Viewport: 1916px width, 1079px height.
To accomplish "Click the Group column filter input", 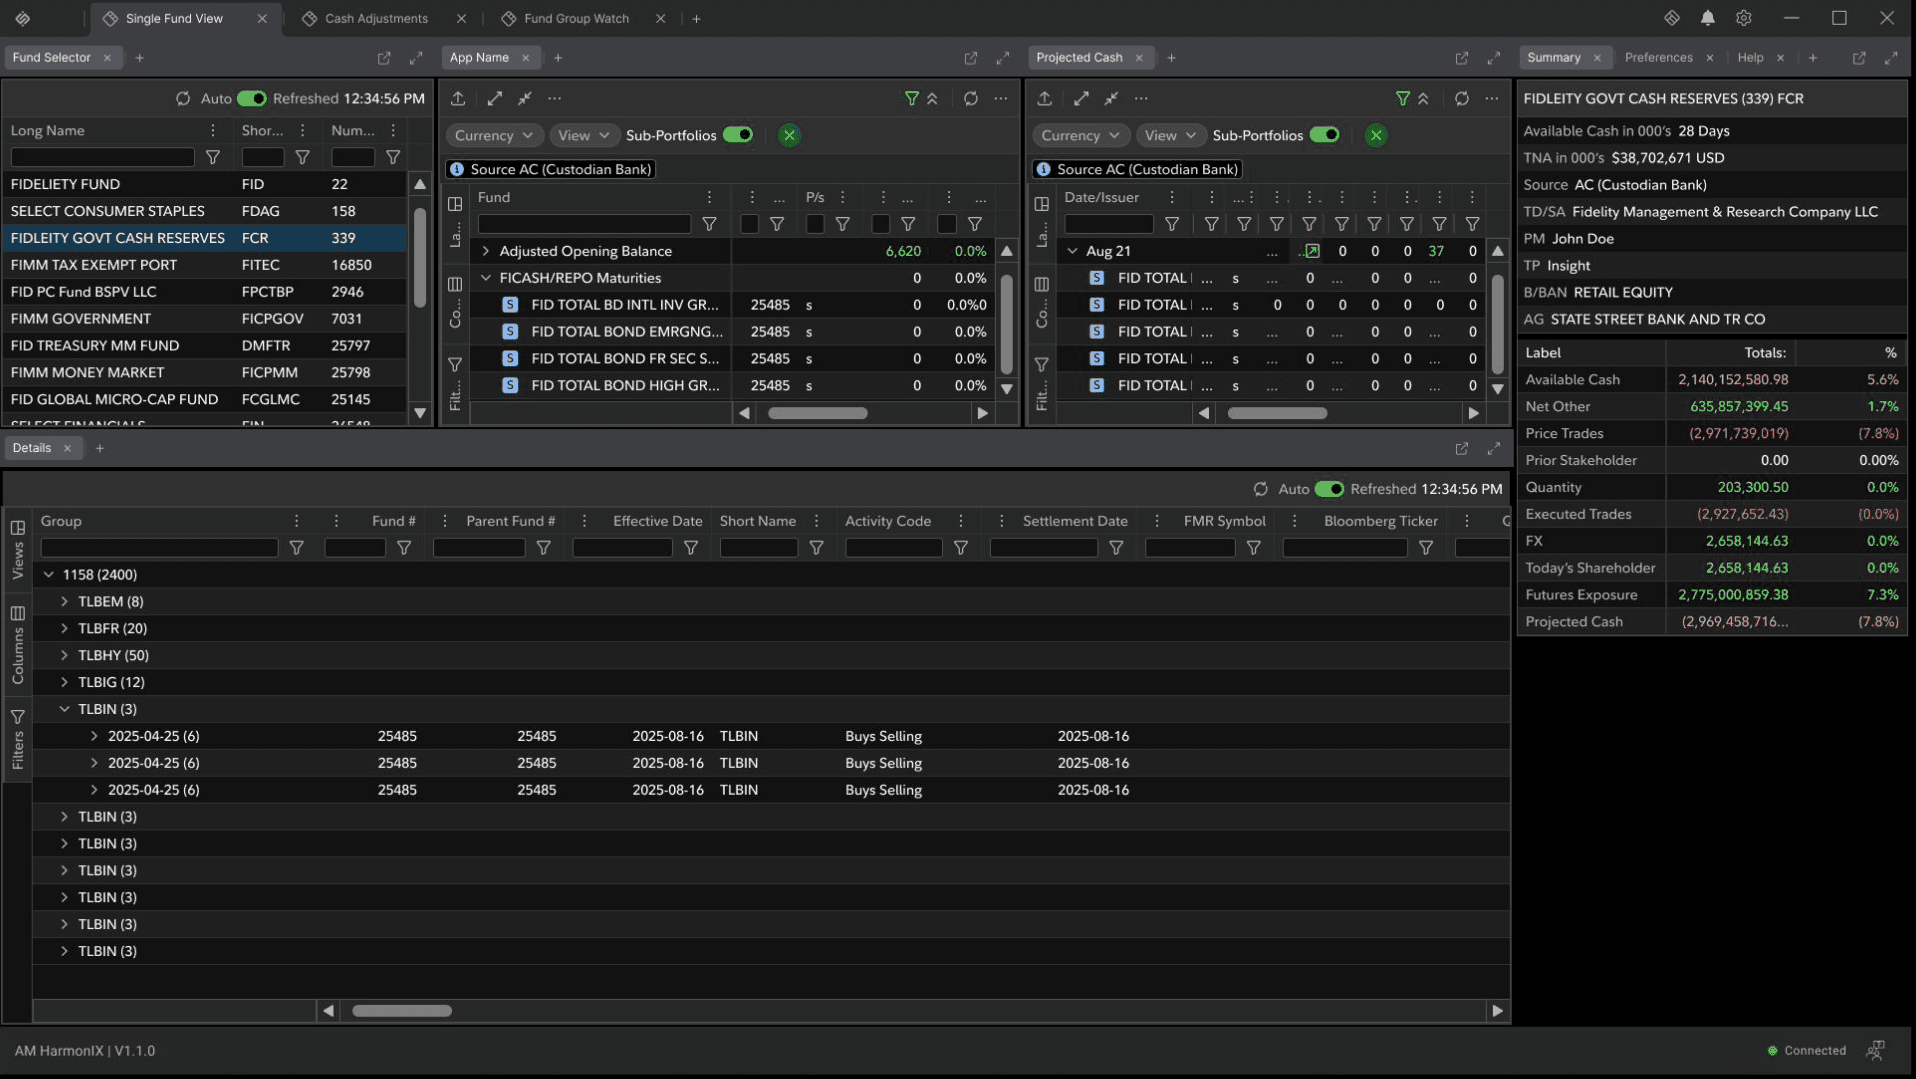I will click(159, 548).
